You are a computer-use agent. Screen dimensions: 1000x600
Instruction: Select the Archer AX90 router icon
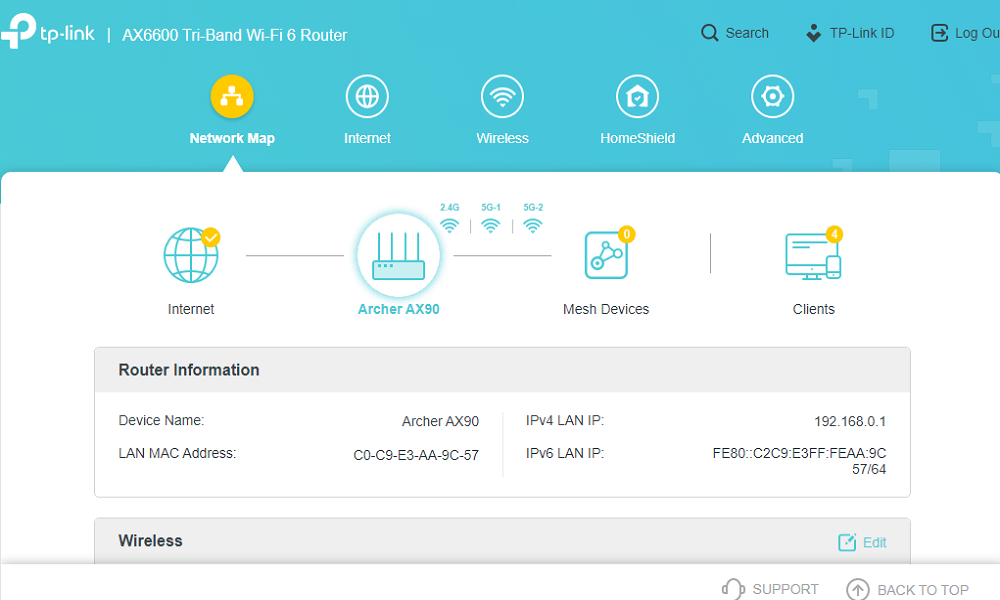coord(399,256)
